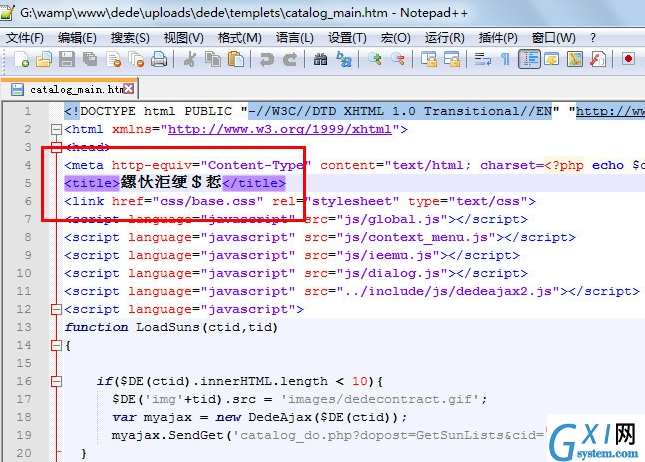Open the 视图(V) menu
Screen dimensions: 645x462
click(183, 38)
